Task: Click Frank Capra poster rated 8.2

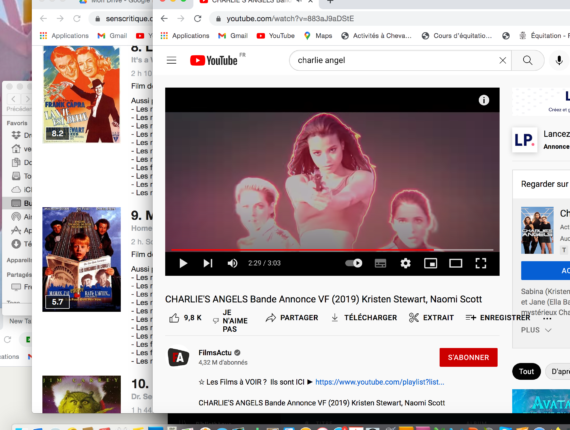Action: click(x=81, y=94)
